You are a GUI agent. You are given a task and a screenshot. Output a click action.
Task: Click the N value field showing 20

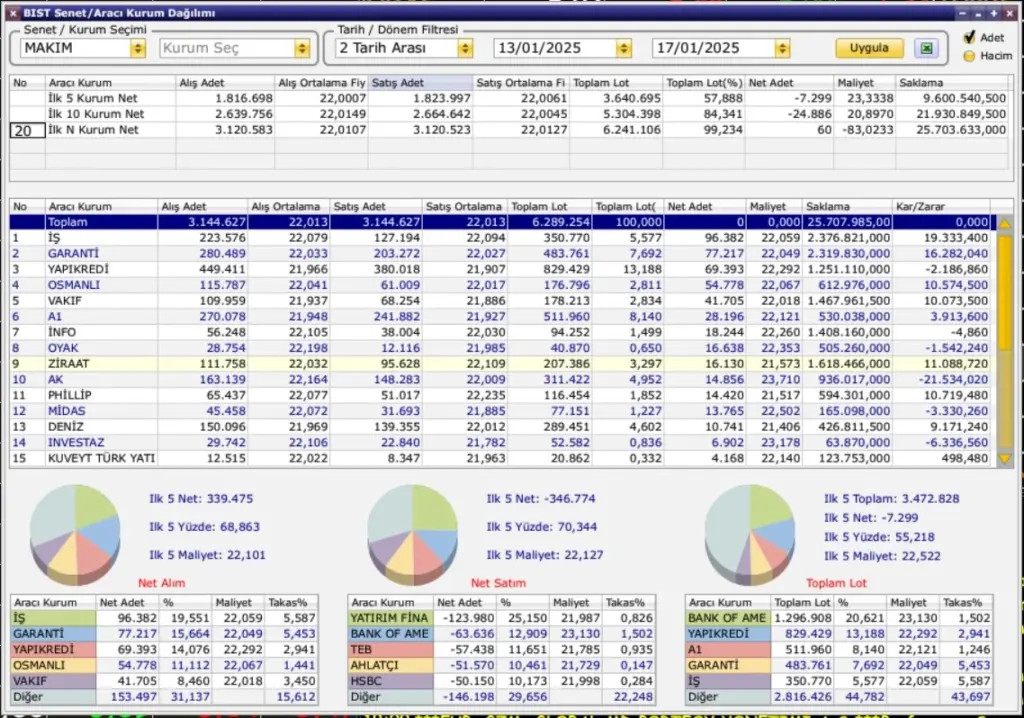pyautogui.click(x=27, y=130)
